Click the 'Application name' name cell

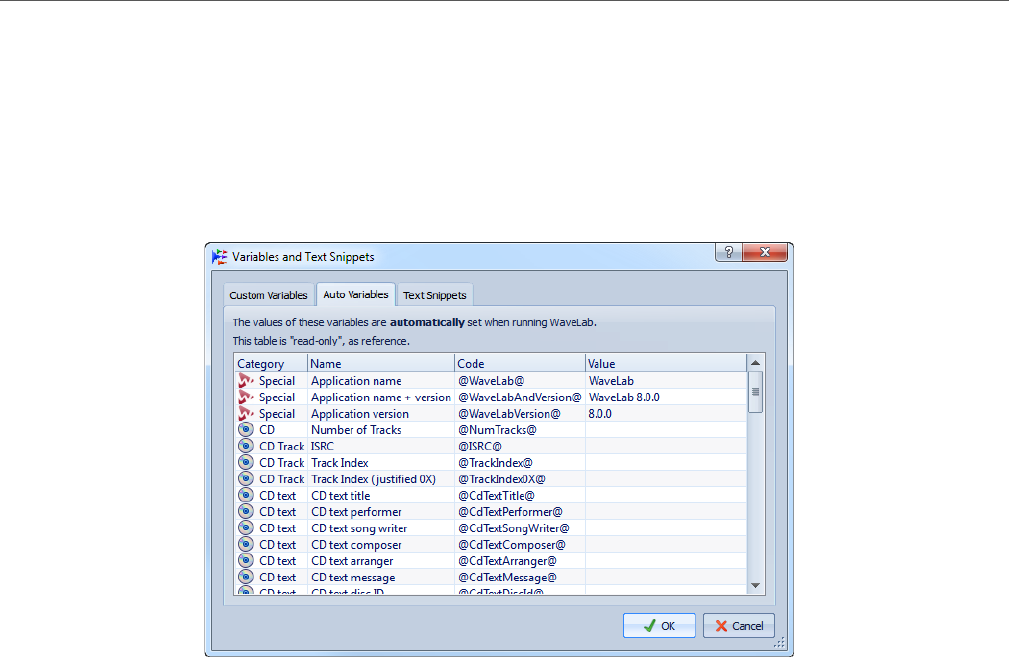(381, 381)
